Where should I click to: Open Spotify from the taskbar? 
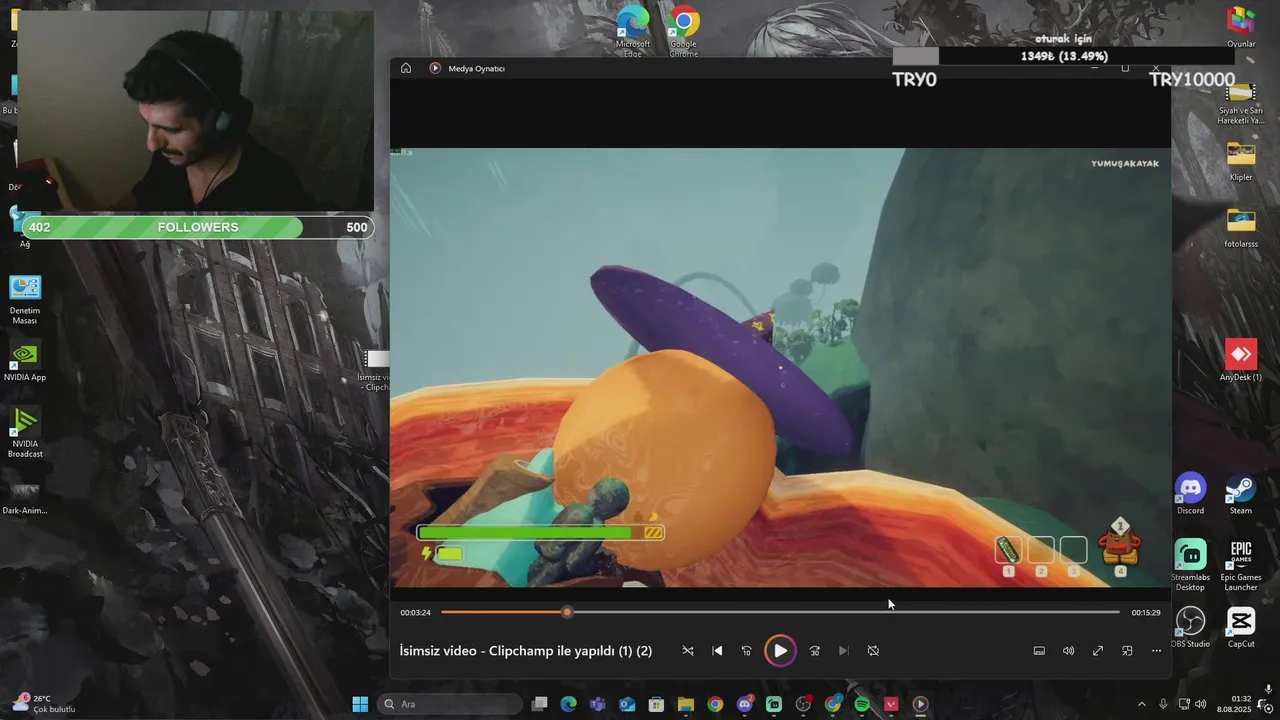coord(862,704)
